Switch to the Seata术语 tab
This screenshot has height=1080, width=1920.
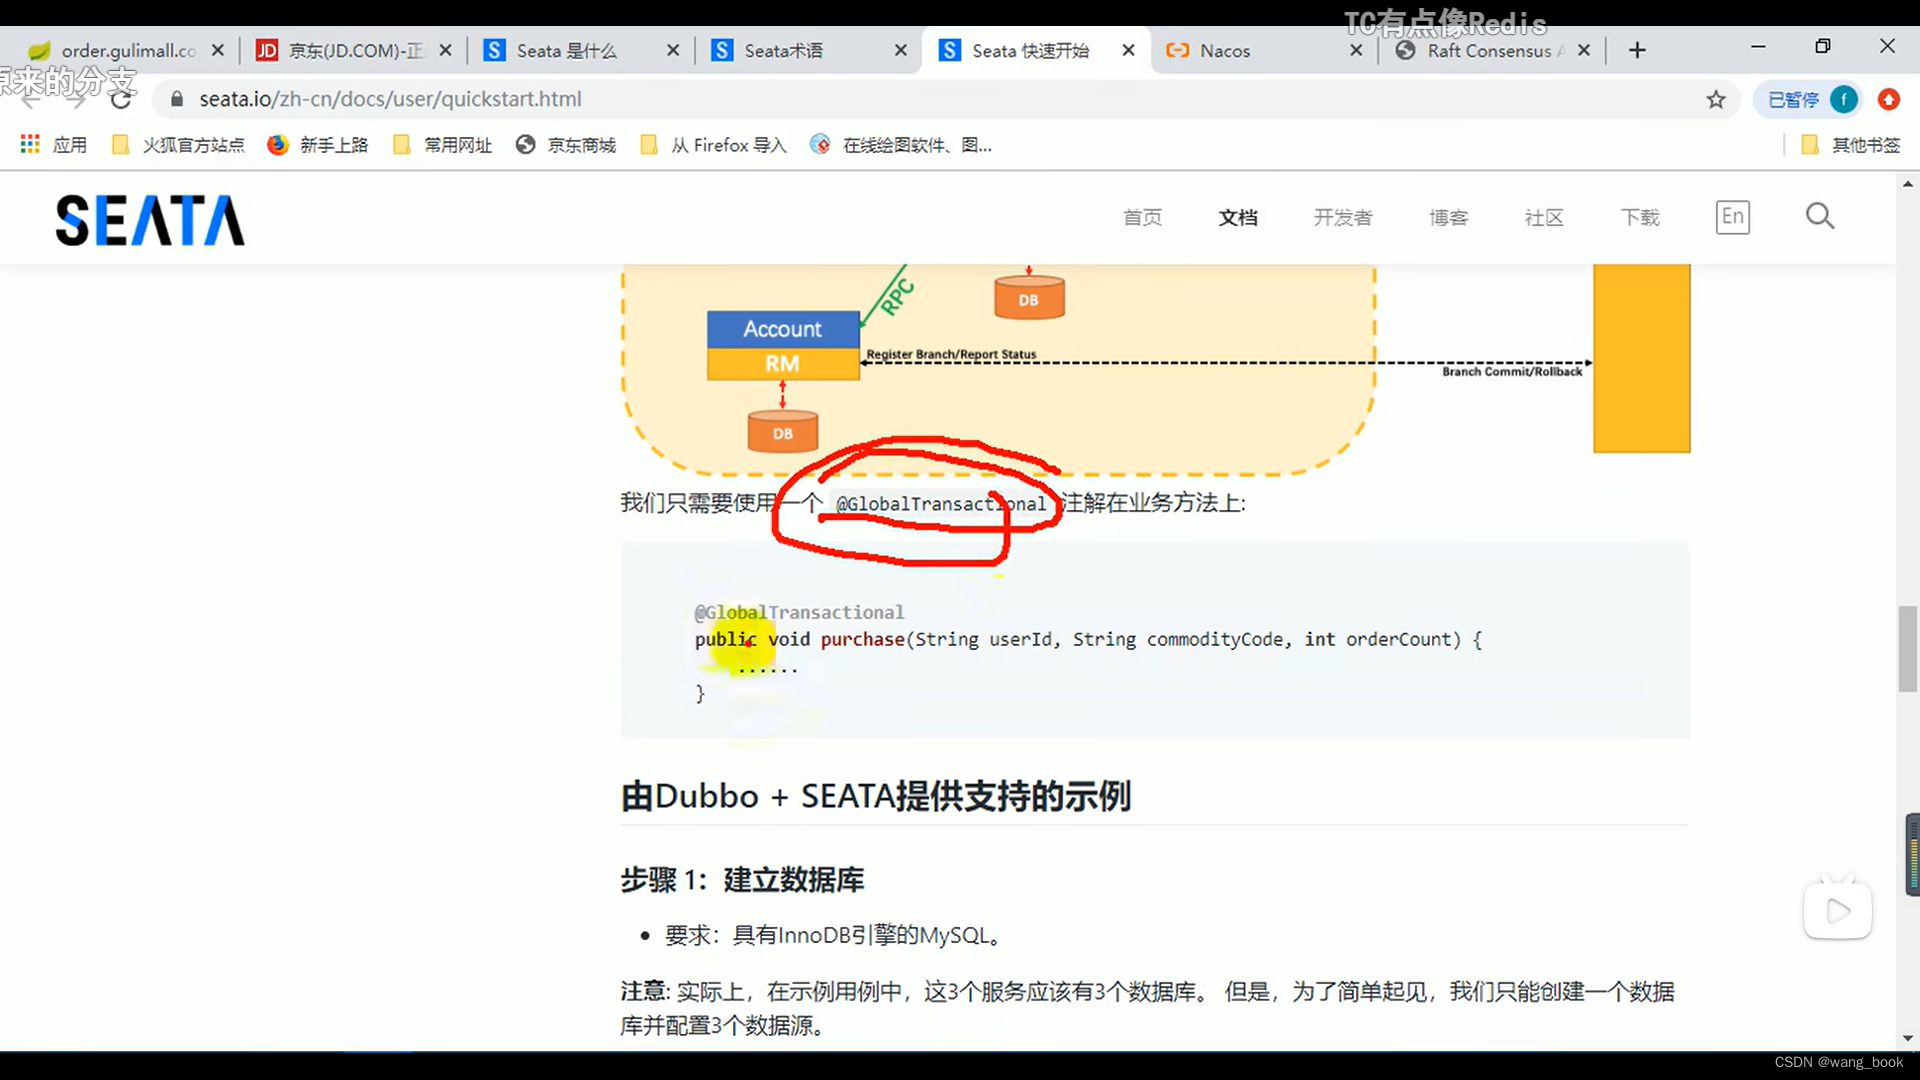808,50
